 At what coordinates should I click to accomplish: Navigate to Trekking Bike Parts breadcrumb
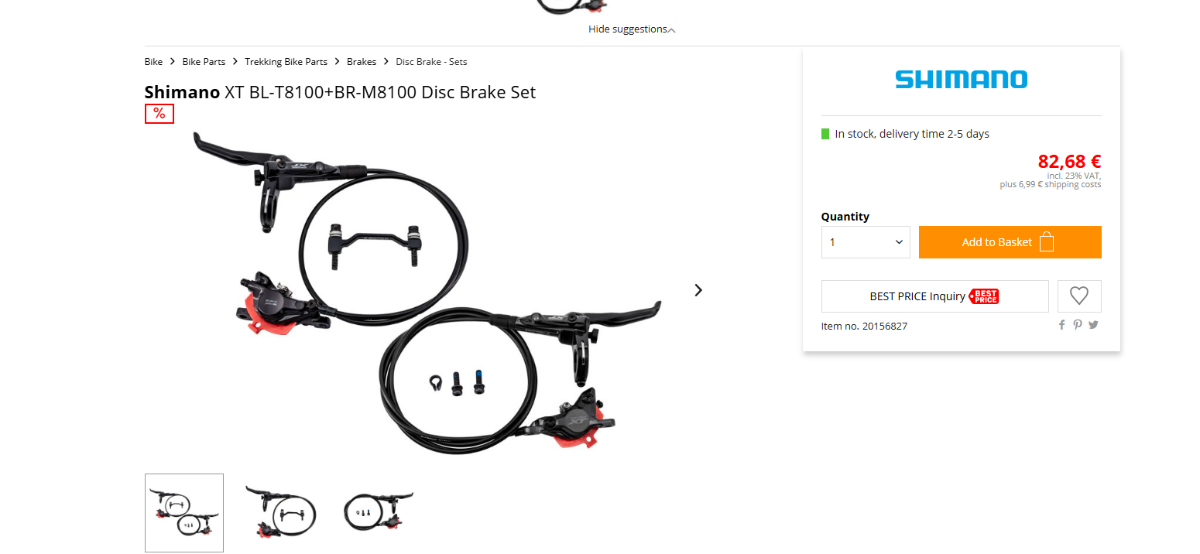click(x=286, y=62)
